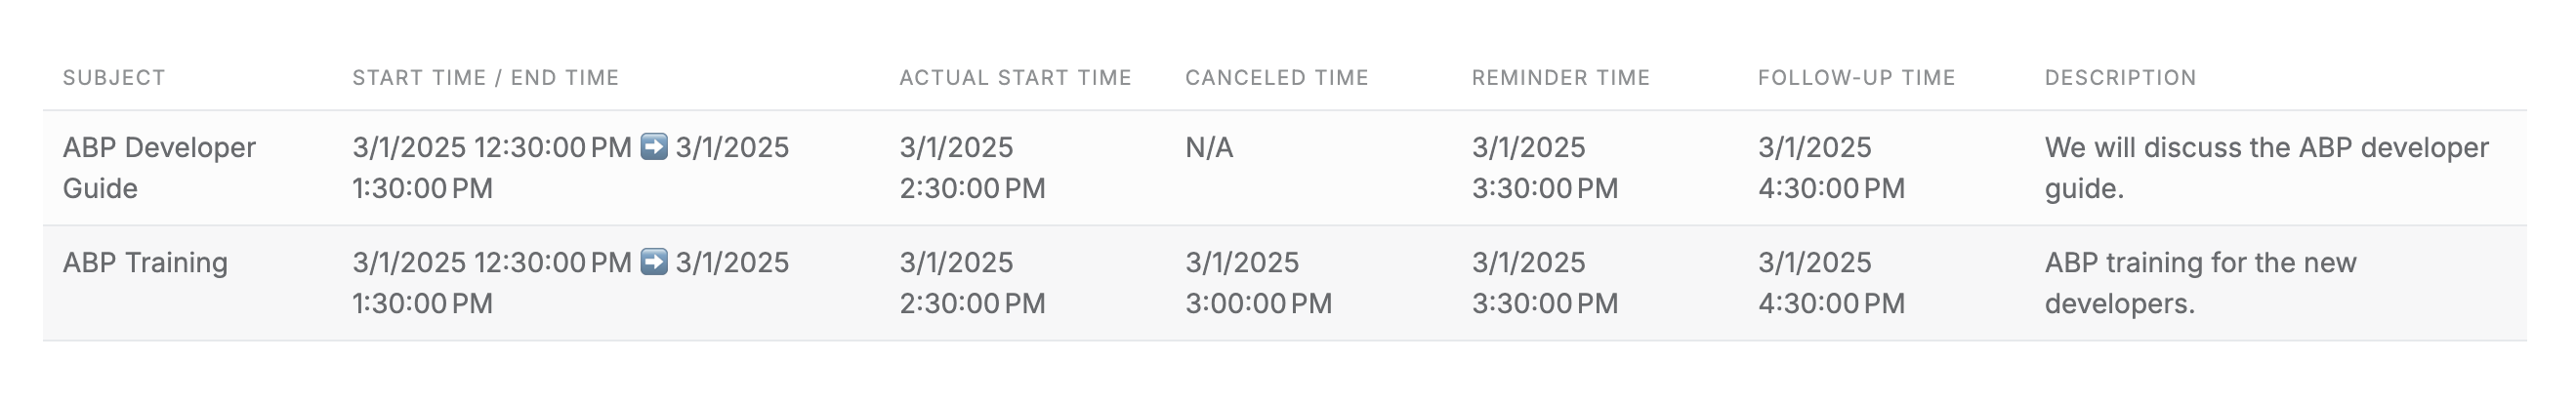The width and height of the screenshot is (2576, 402).
Task: Click the 'We will discuss the ABP developer guide' description
Action: click(2265, 168)
